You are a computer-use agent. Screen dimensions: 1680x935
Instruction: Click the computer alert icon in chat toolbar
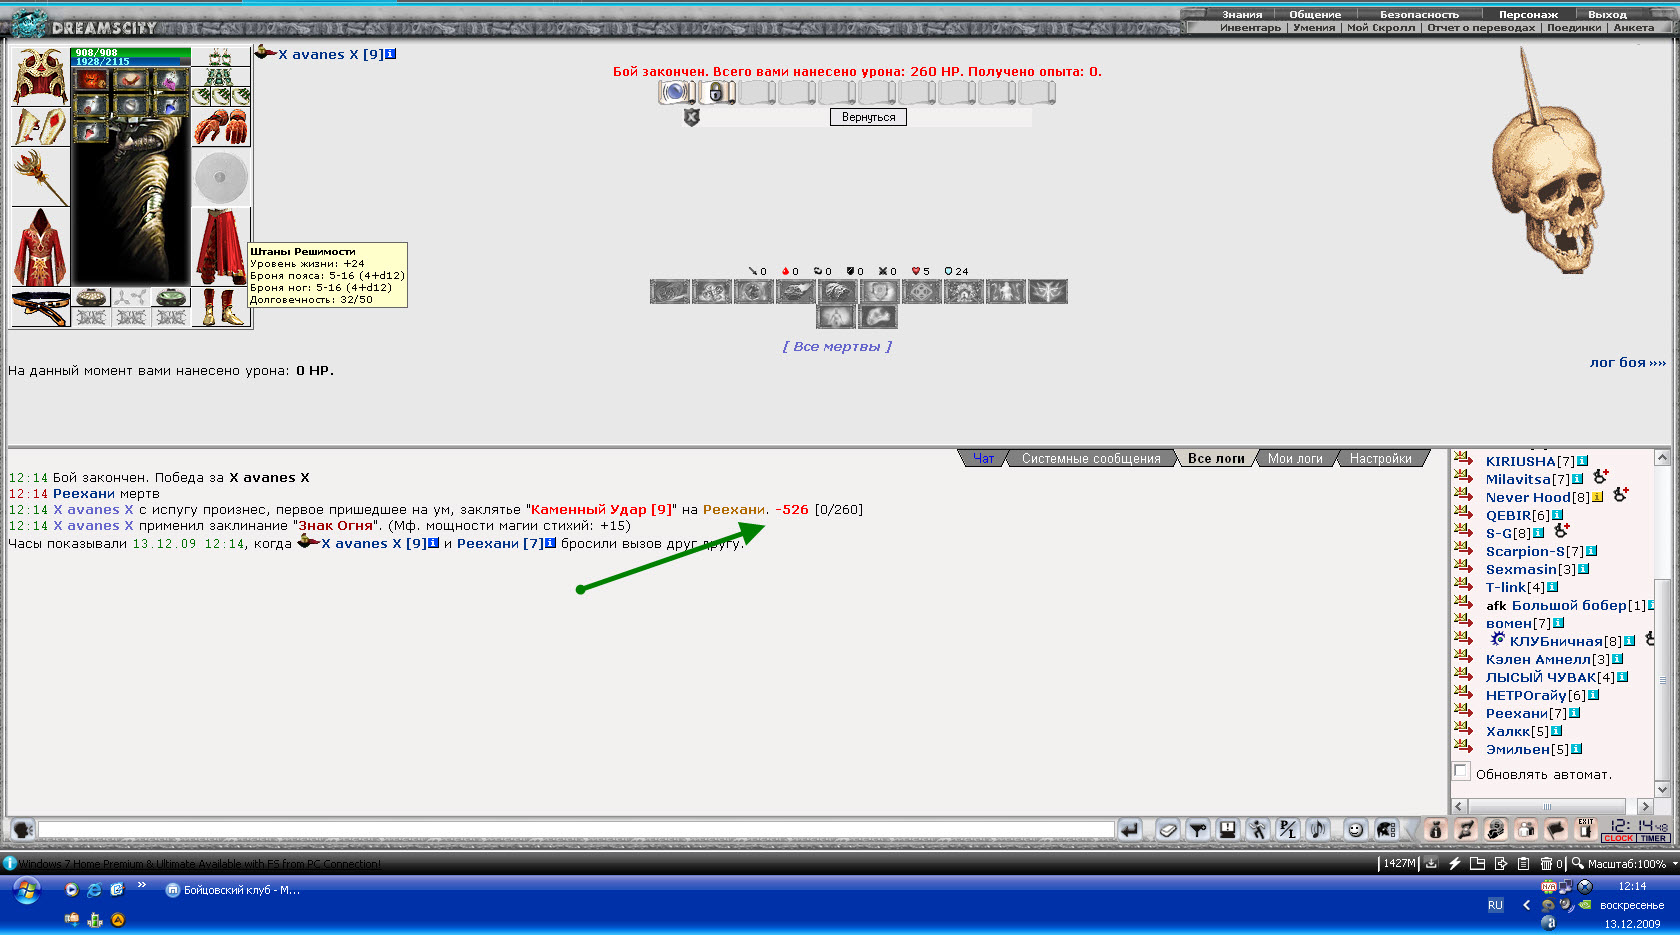[1227, 829]
